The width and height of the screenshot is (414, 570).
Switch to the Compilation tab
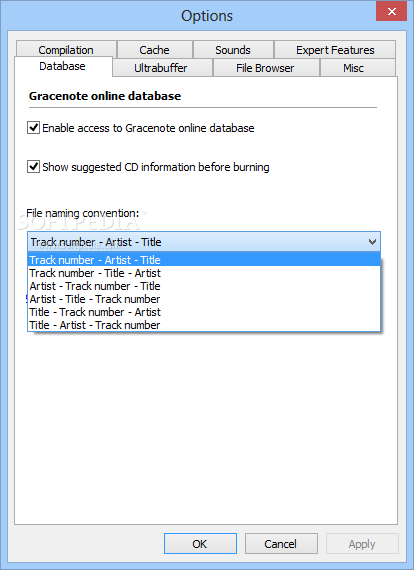click(x=66, y=49)
